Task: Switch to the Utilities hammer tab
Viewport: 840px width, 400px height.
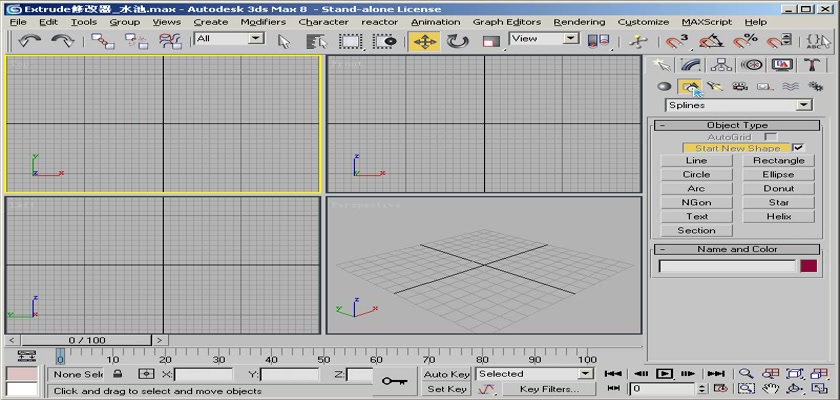Action: click(x=812, y=65)
